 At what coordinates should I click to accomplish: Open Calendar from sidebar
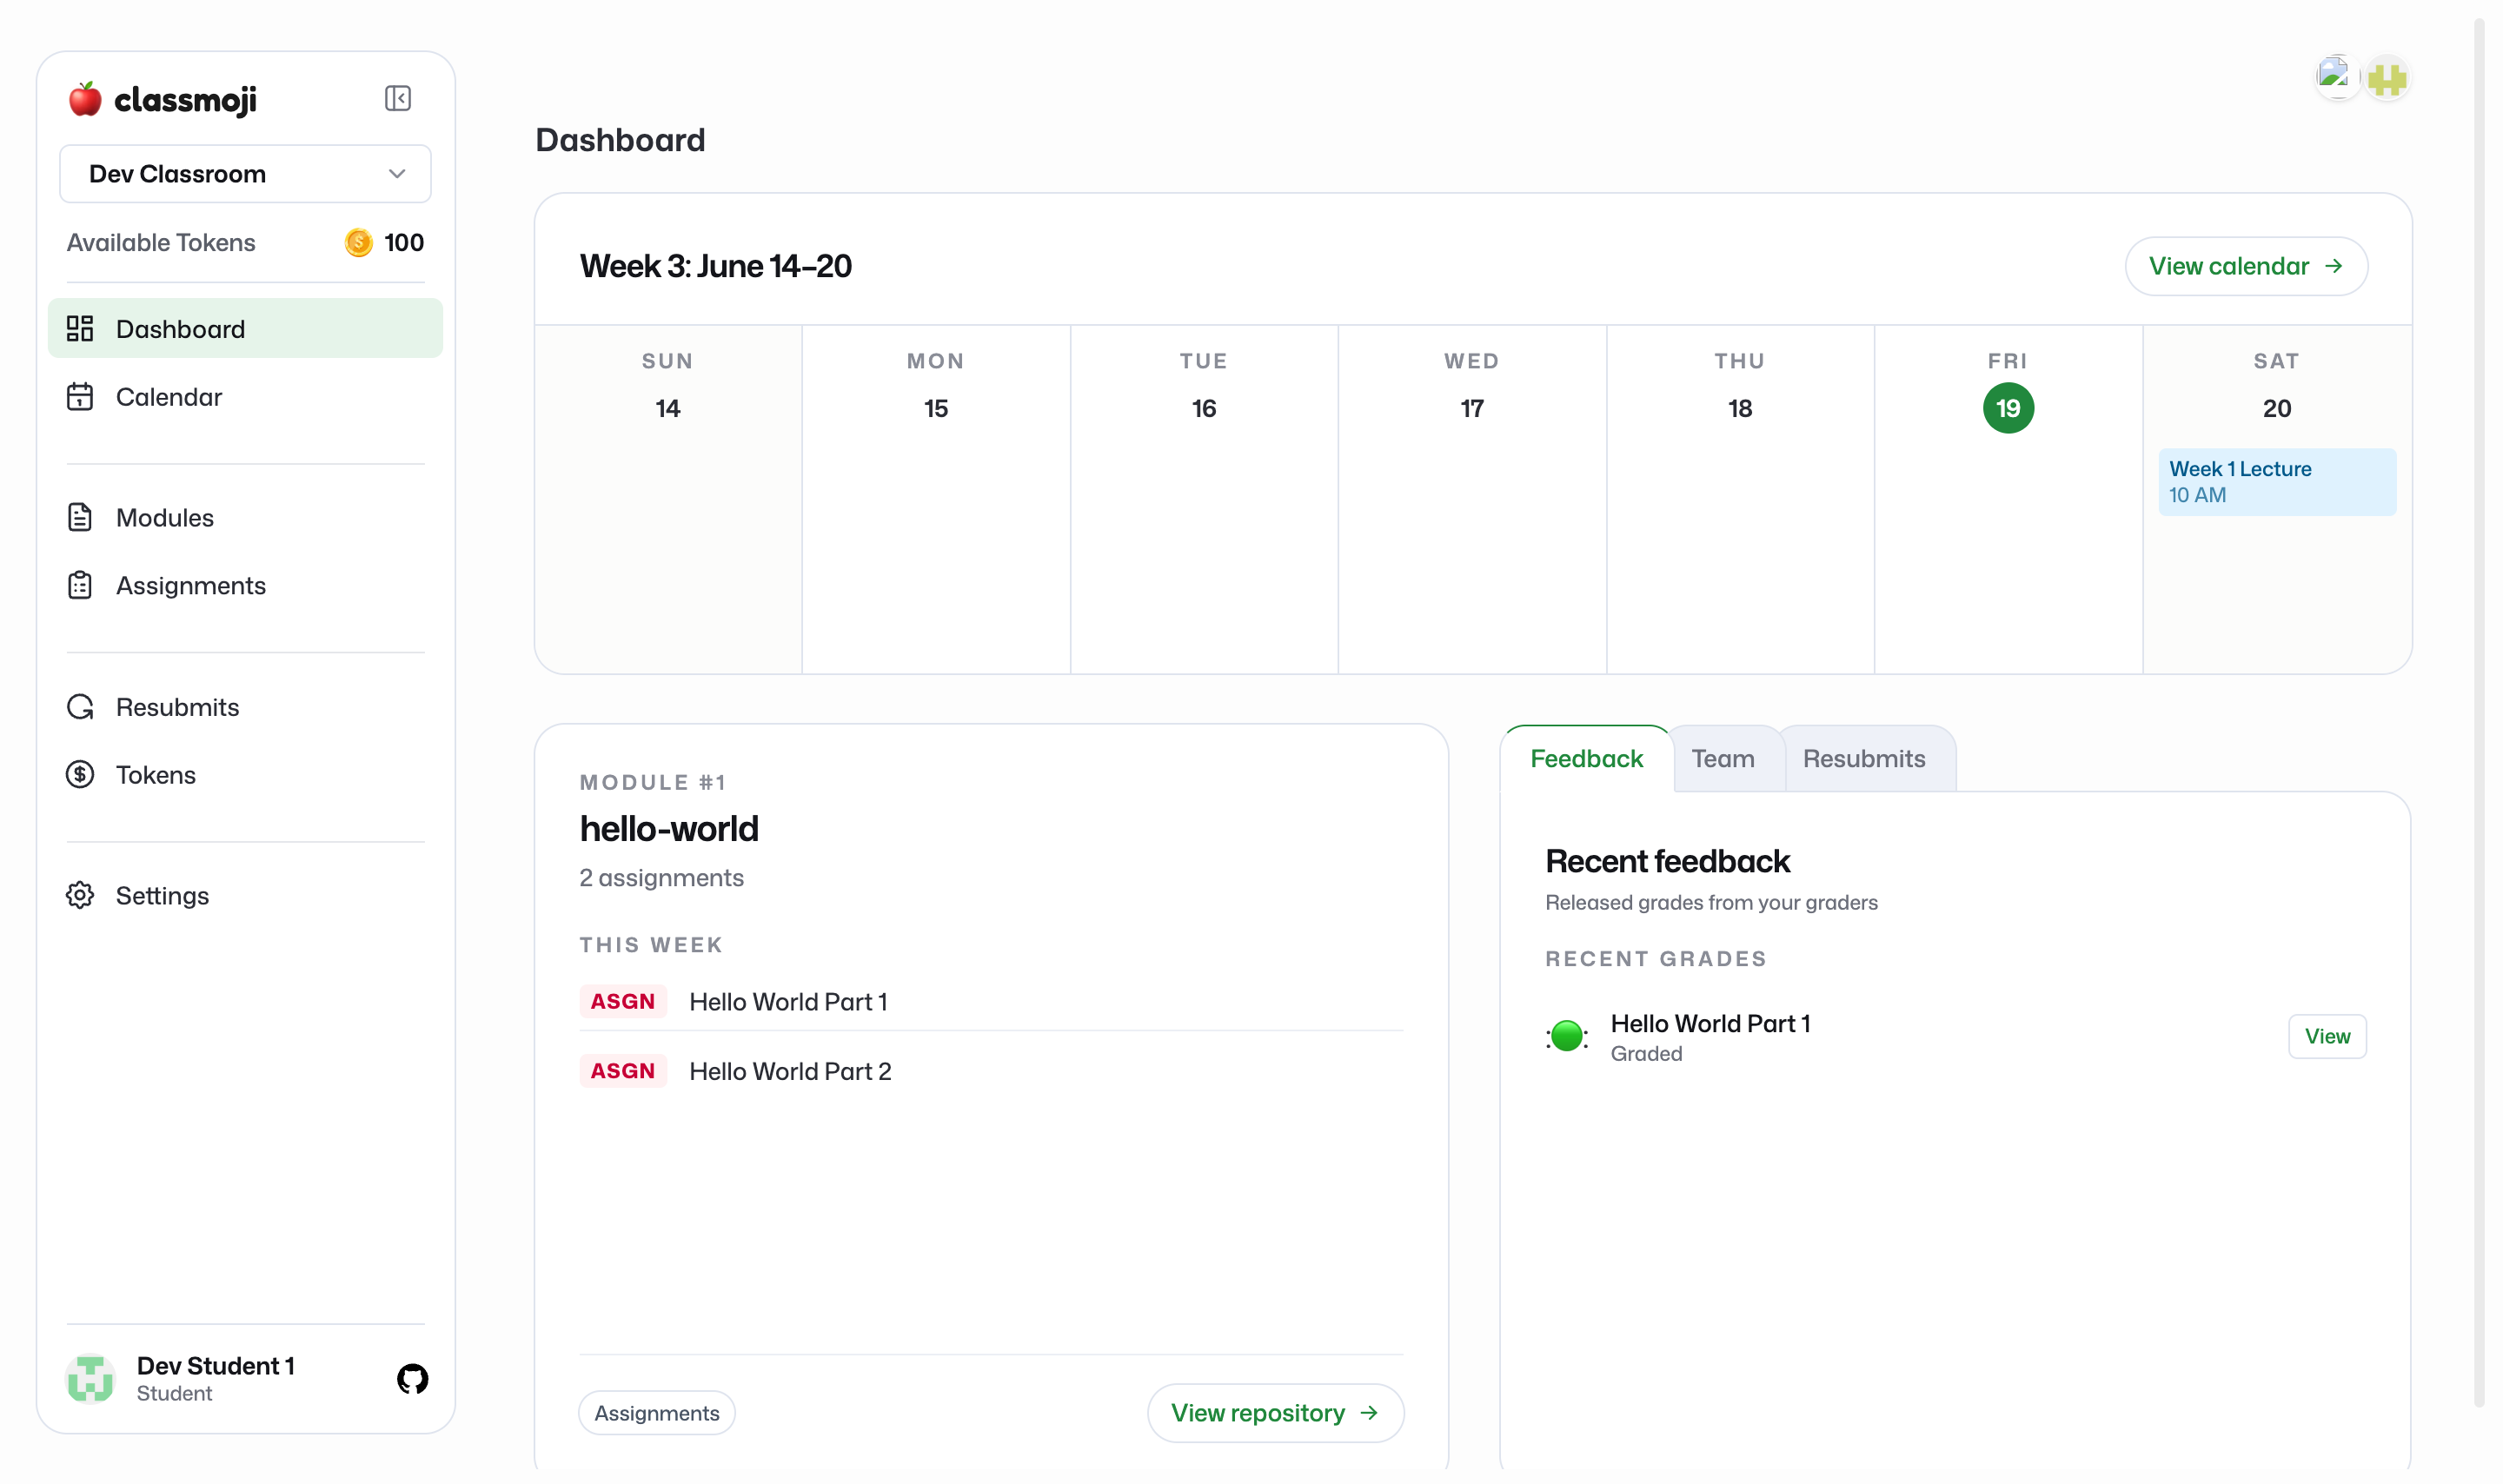[245, 397]
